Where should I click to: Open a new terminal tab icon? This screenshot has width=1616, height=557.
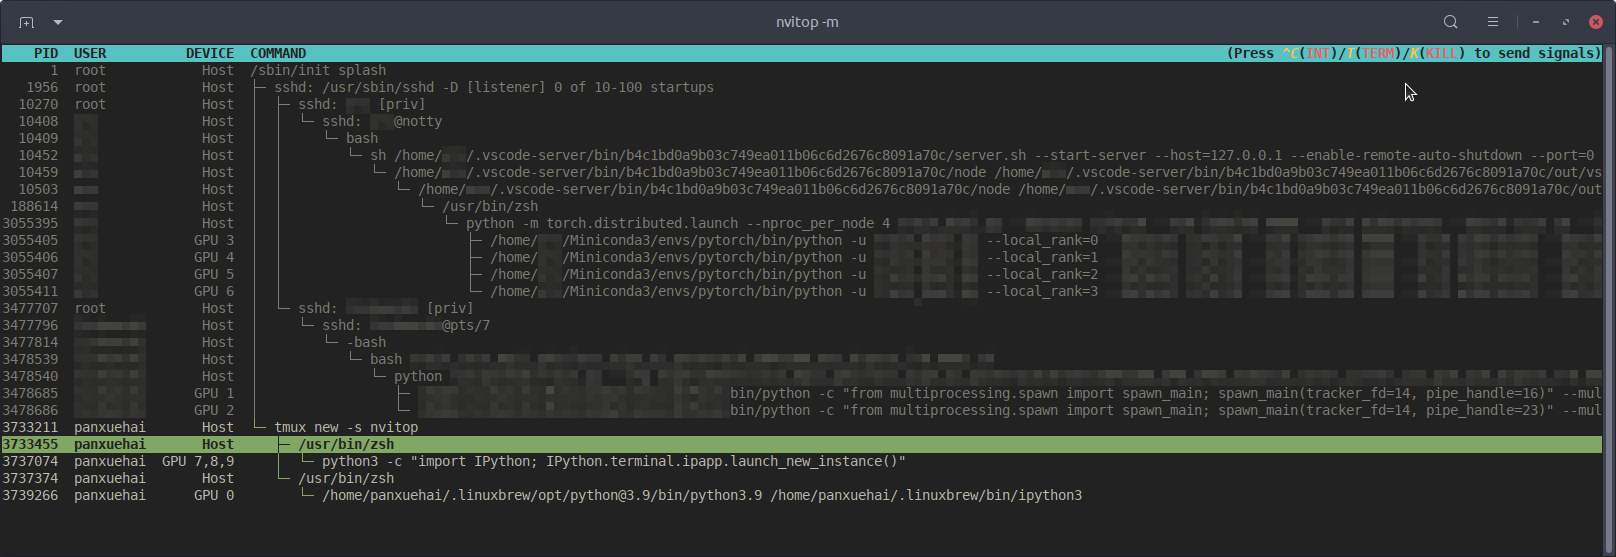tap(26, 22)
